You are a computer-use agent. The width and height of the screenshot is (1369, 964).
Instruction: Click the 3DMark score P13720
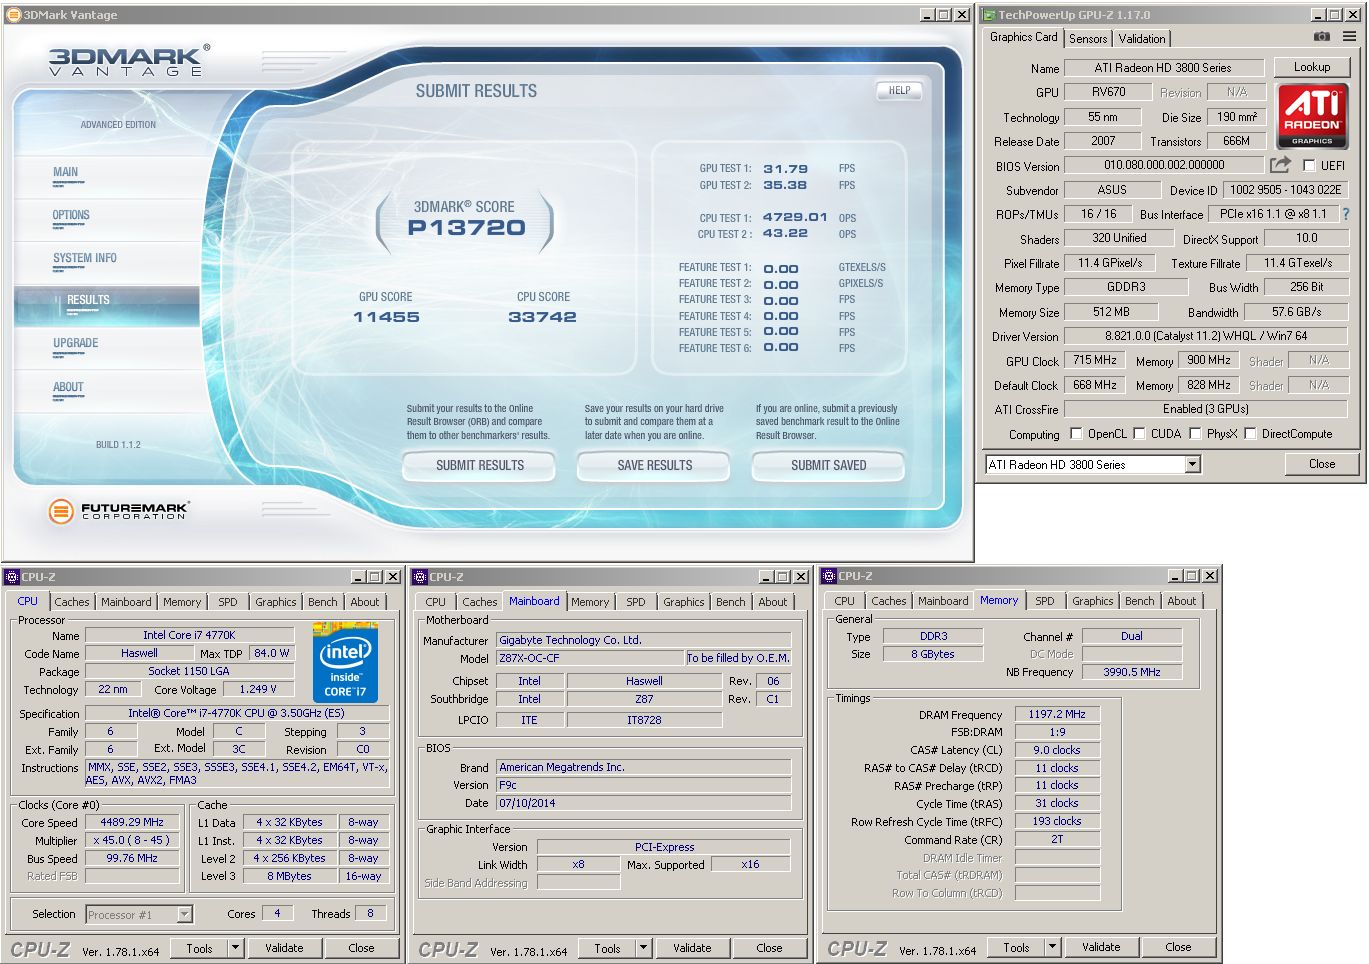click(466, 228)
